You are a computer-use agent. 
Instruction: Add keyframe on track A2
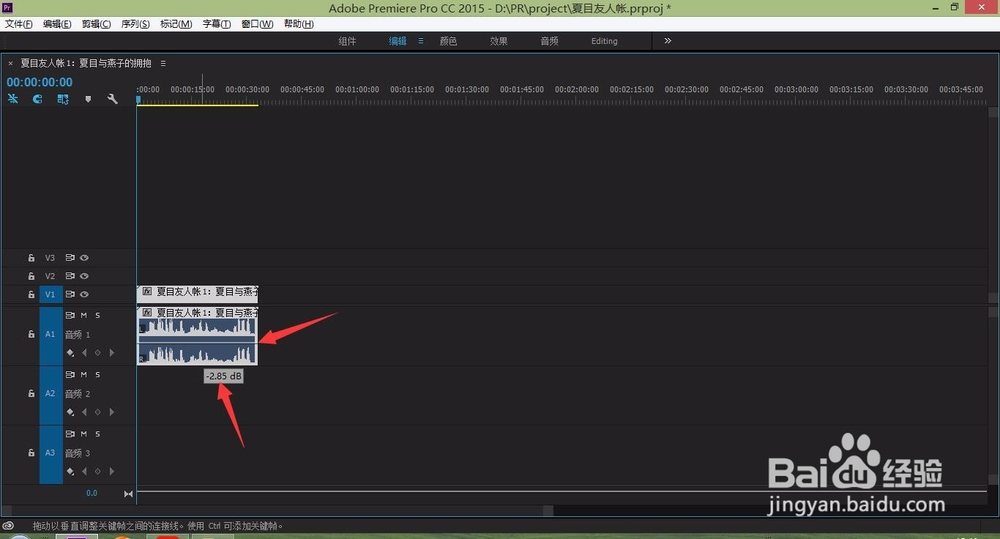(x=98, y=412)
